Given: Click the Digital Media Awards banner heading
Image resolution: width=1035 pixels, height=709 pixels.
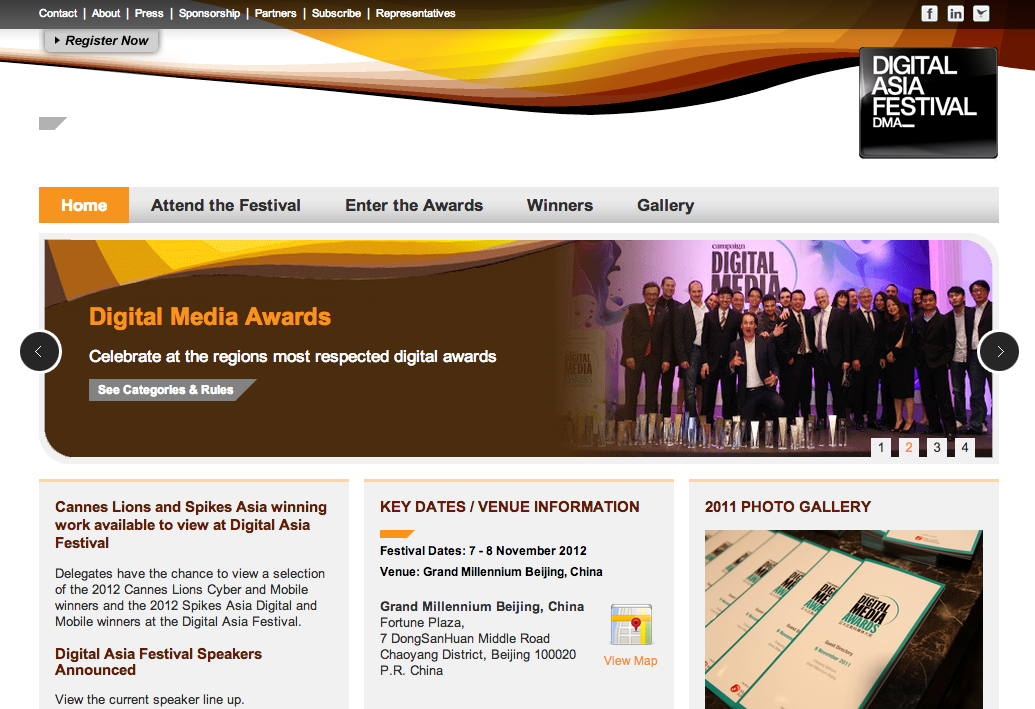Looking at the screenshot, I should point(210,317).
